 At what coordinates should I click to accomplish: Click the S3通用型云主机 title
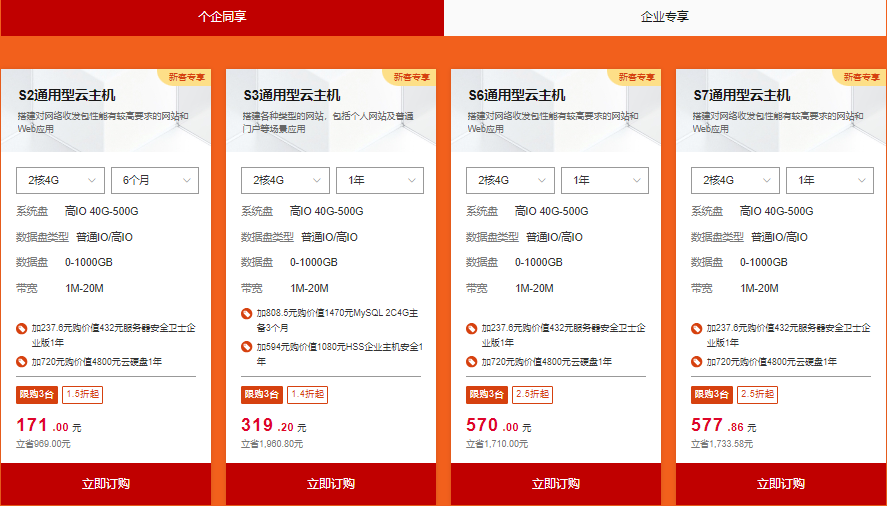(x=292, y=96)
